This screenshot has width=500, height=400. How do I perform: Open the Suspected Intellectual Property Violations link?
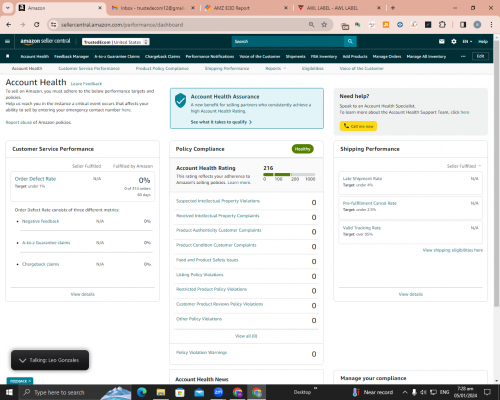[218, 201]
